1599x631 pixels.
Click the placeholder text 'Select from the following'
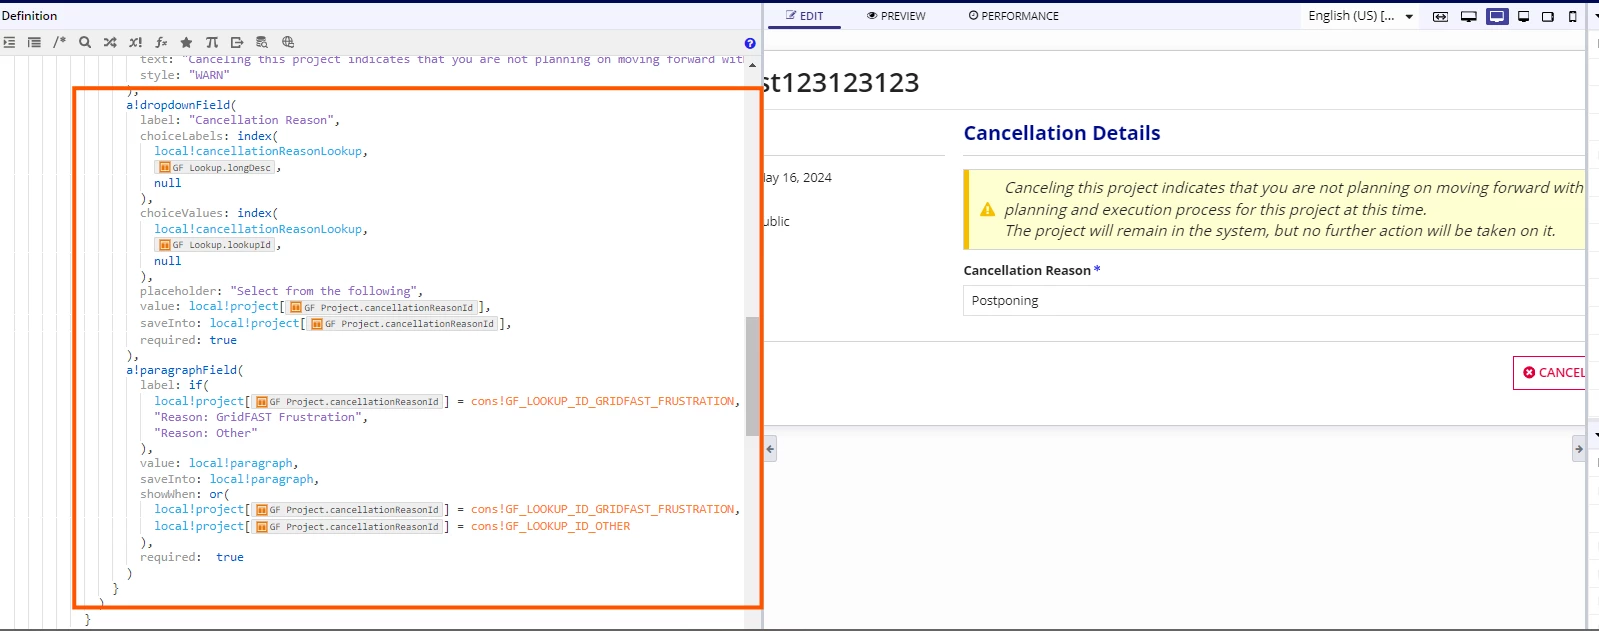pos(327,291)
